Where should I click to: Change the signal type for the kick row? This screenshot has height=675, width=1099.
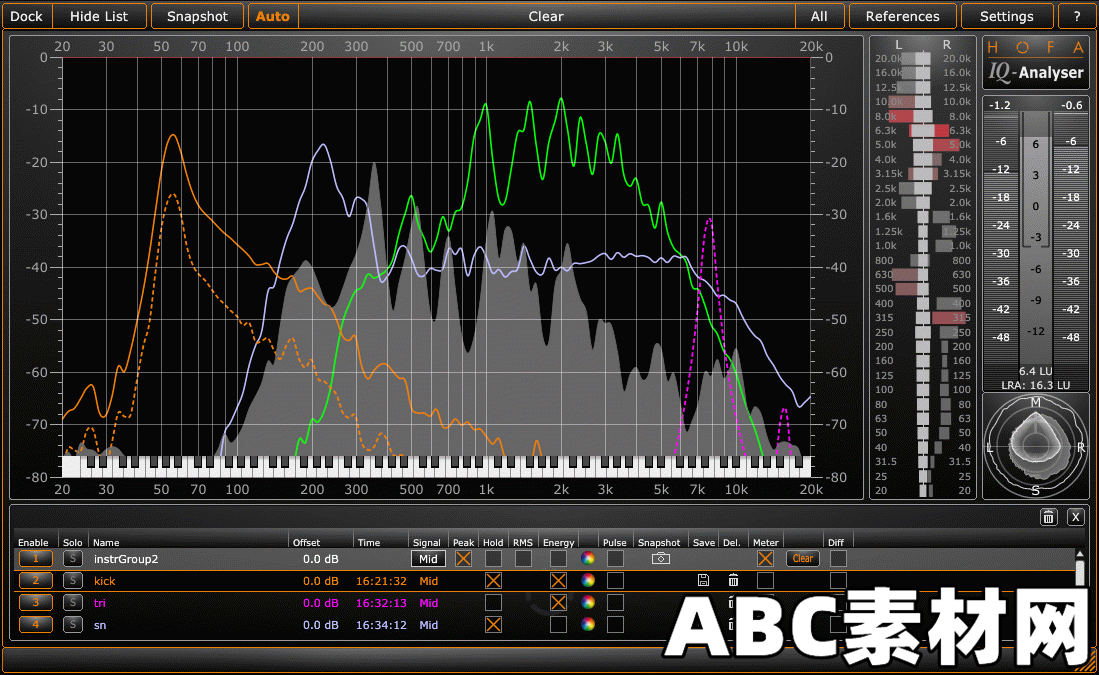(x=427, y=580)
